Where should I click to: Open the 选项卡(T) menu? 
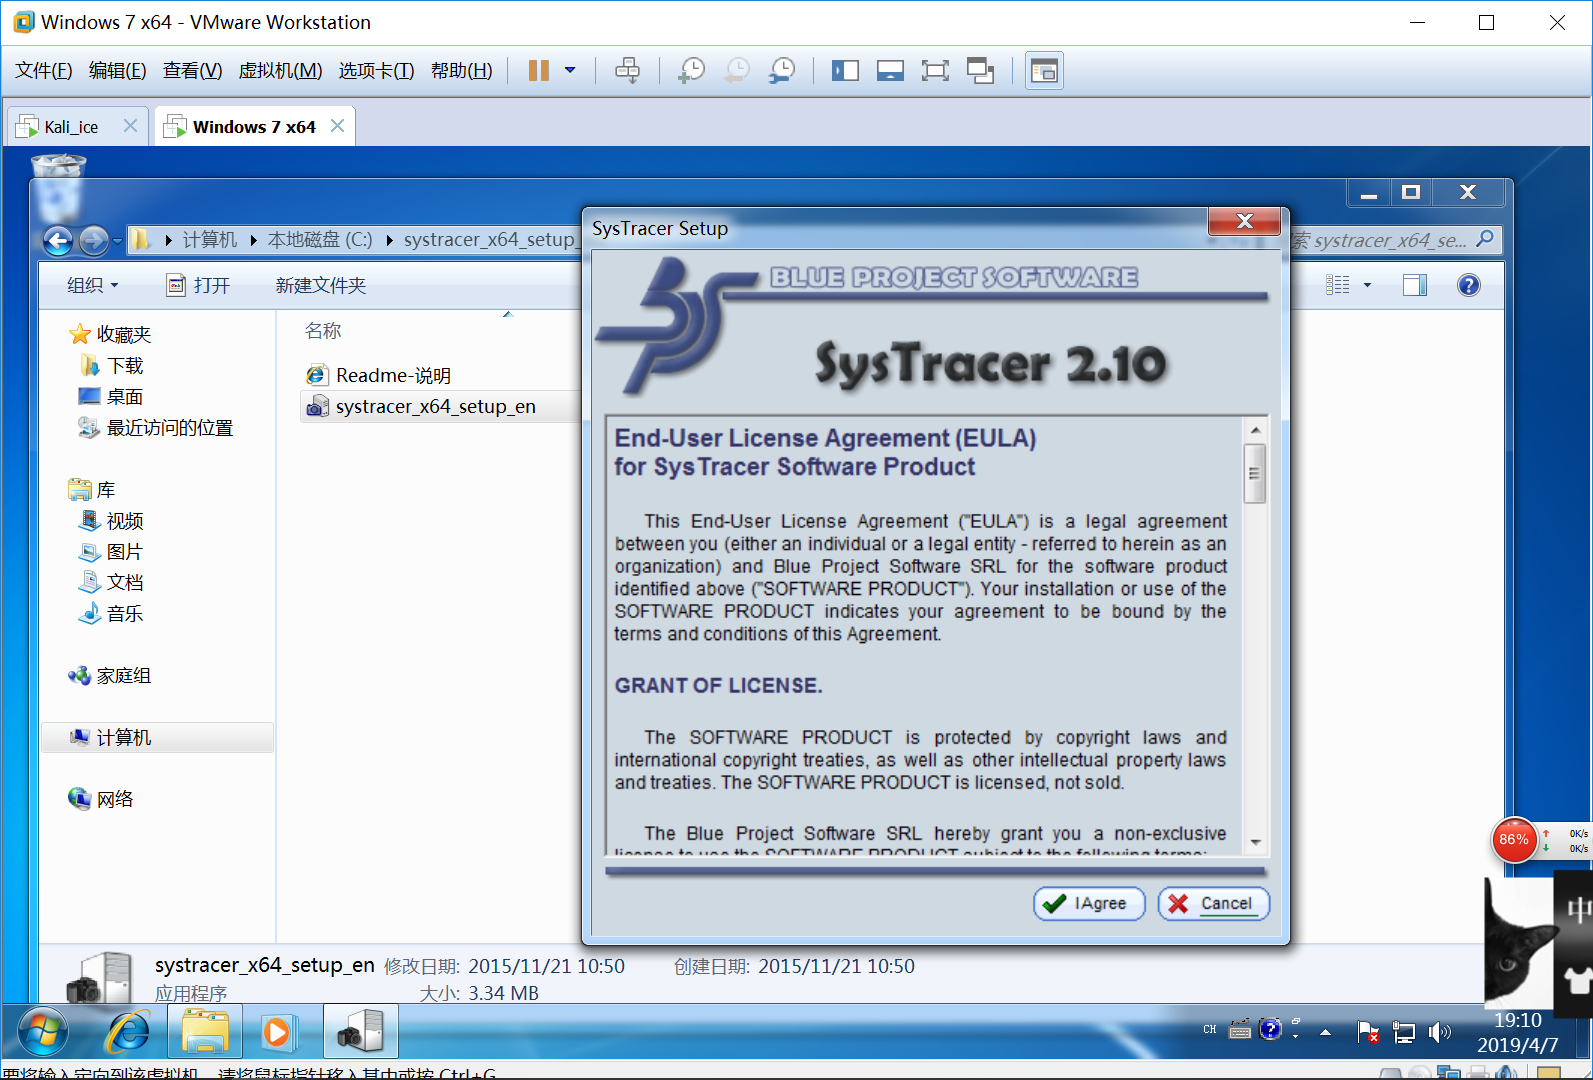coord(376,70)
